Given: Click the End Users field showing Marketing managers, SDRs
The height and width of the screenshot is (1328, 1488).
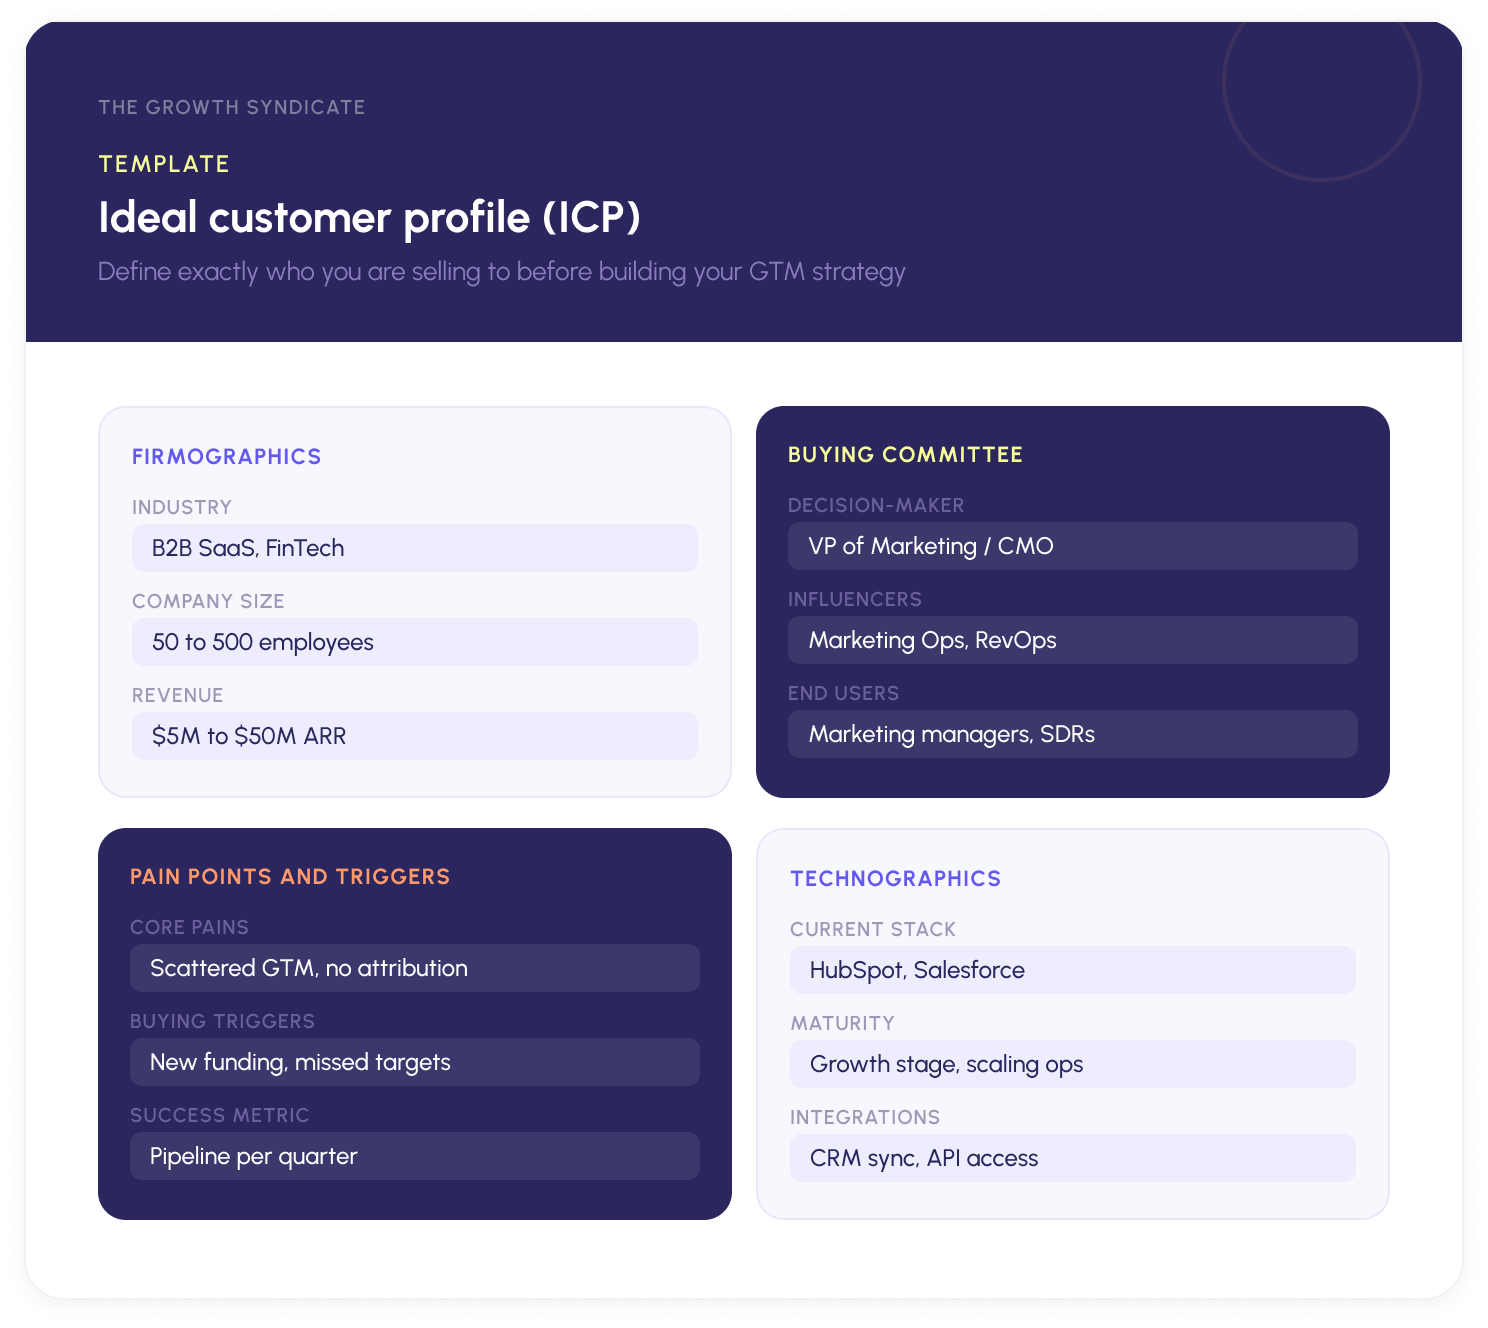Looking at the screenshot, I should click(x=1072, y=734).
